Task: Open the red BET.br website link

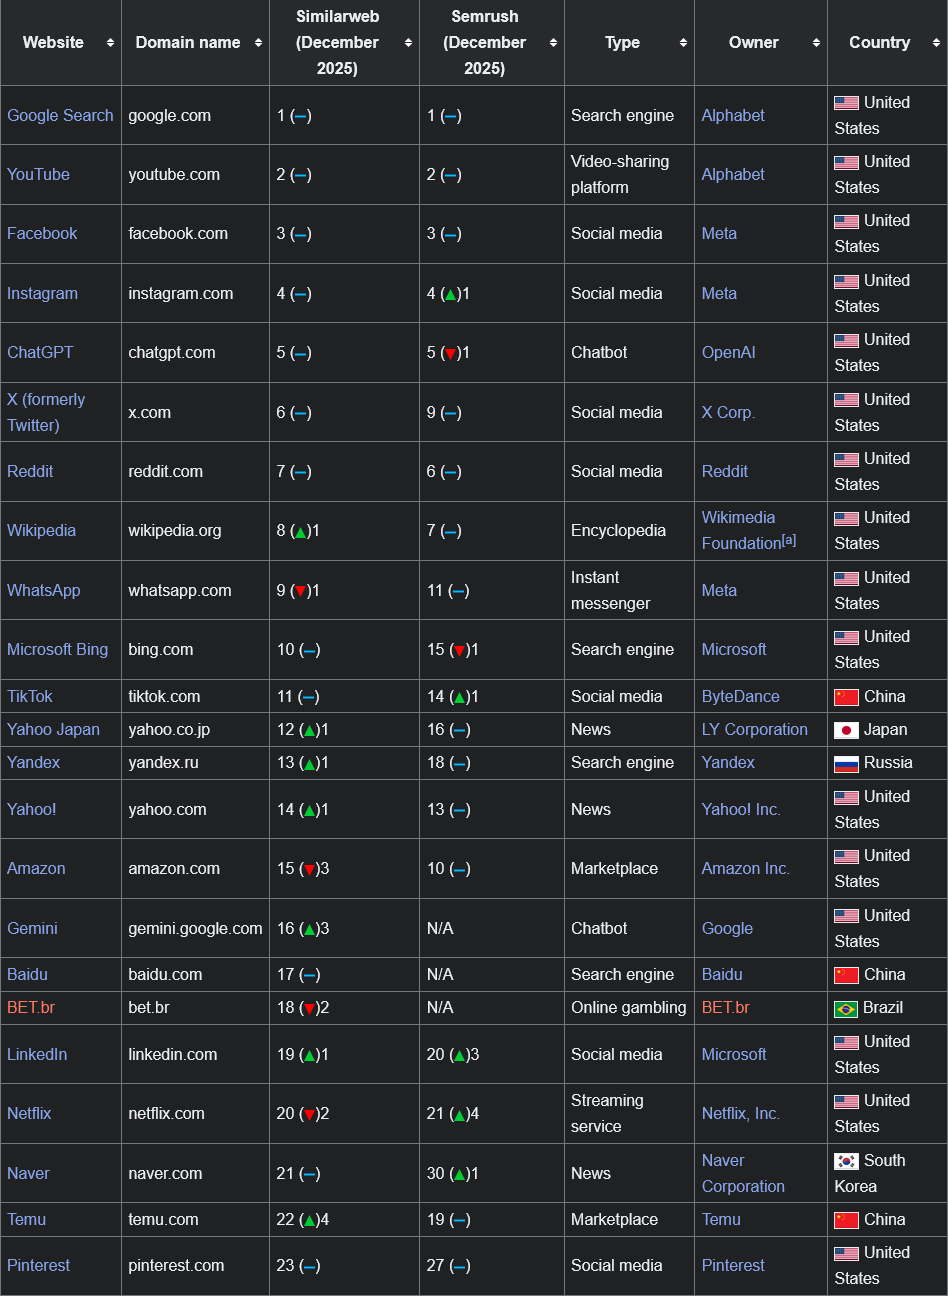Action: pyautogui.click(x=31, y=1007)
